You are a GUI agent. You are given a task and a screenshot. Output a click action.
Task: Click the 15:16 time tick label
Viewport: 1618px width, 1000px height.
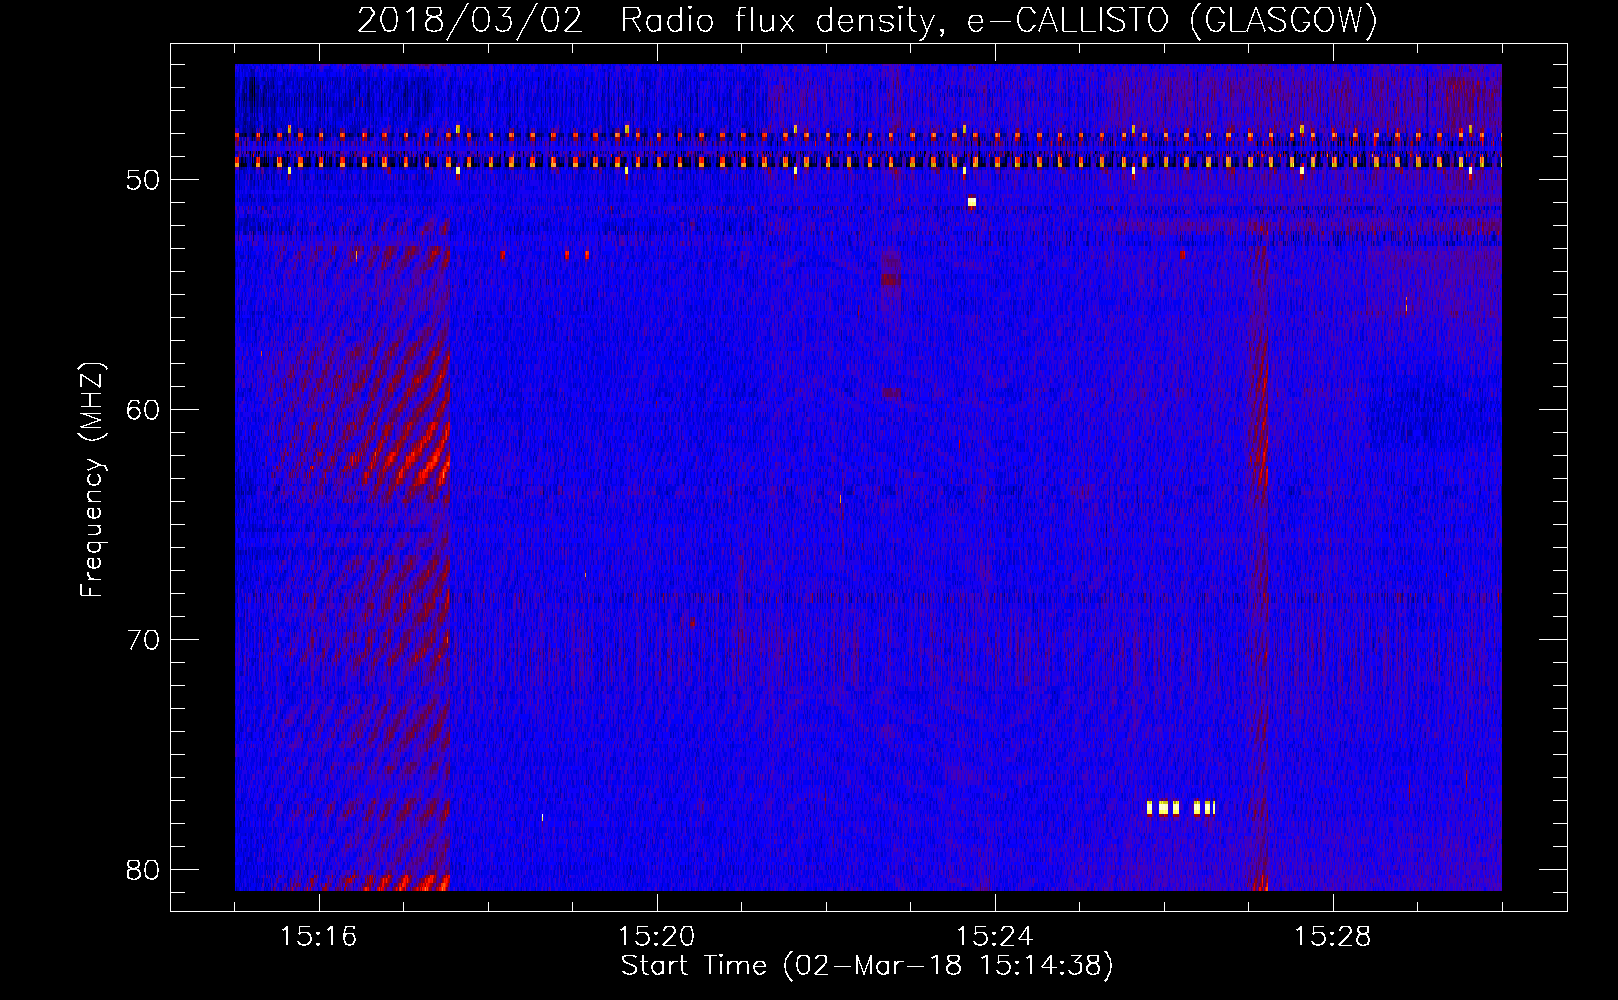pos(318,937)
